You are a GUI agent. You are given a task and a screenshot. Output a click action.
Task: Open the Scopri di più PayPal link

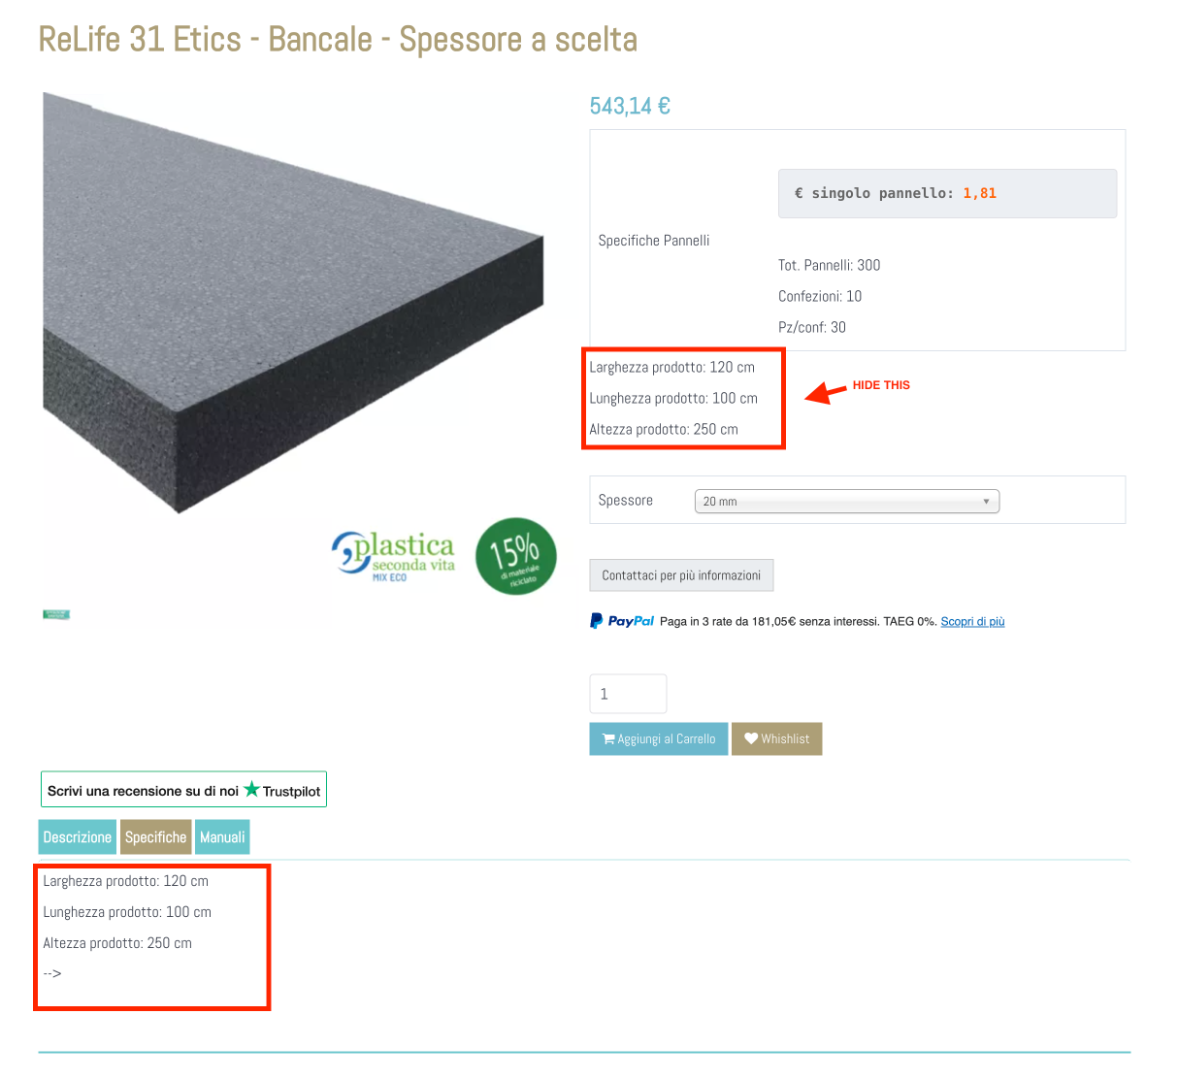click(972, 621)
